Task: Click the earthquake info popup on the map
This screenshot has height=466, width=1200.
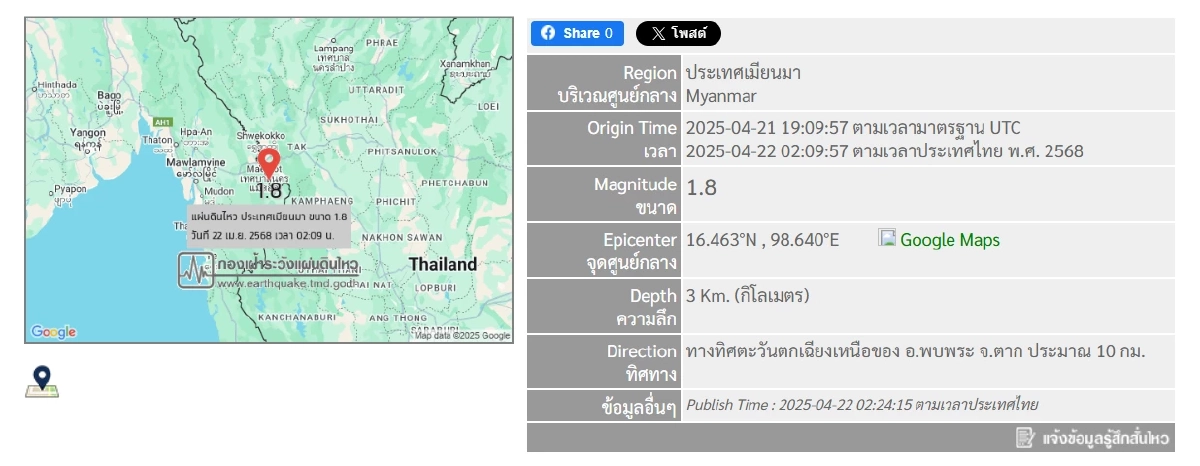Action: (269, 226)
